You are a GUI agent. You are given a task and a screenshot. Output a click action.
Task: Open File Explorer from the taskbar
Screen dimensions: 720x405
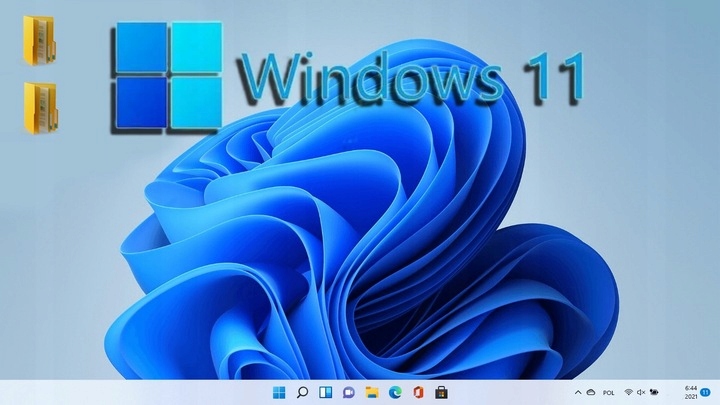pos(372,393)
